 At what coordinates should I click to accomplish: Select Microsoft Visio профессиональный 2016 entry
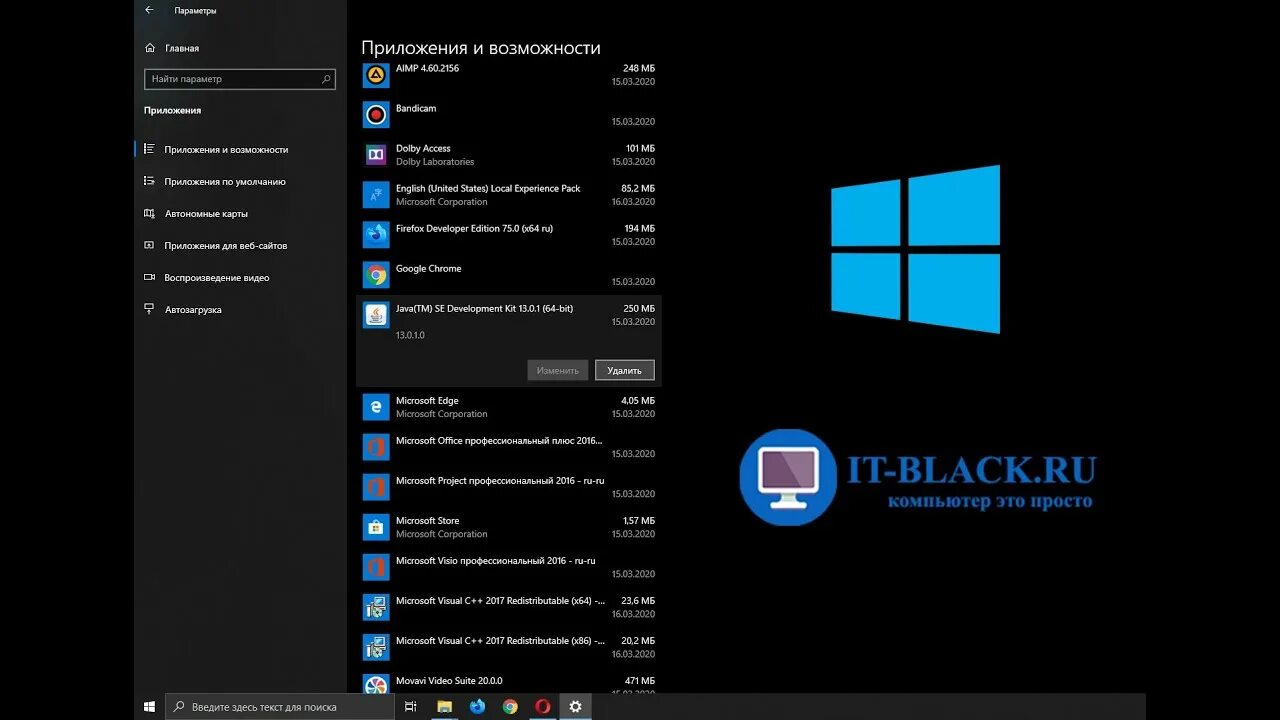509,567
